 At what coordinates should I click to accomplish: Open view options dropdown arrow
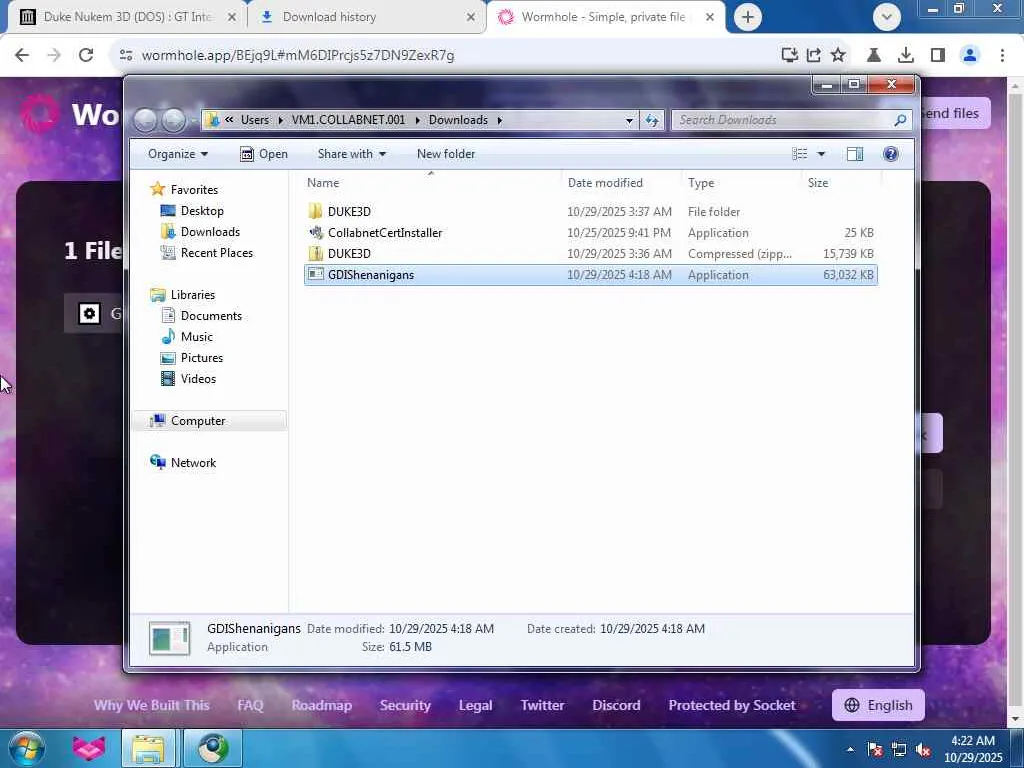click(x=821, y=154)
